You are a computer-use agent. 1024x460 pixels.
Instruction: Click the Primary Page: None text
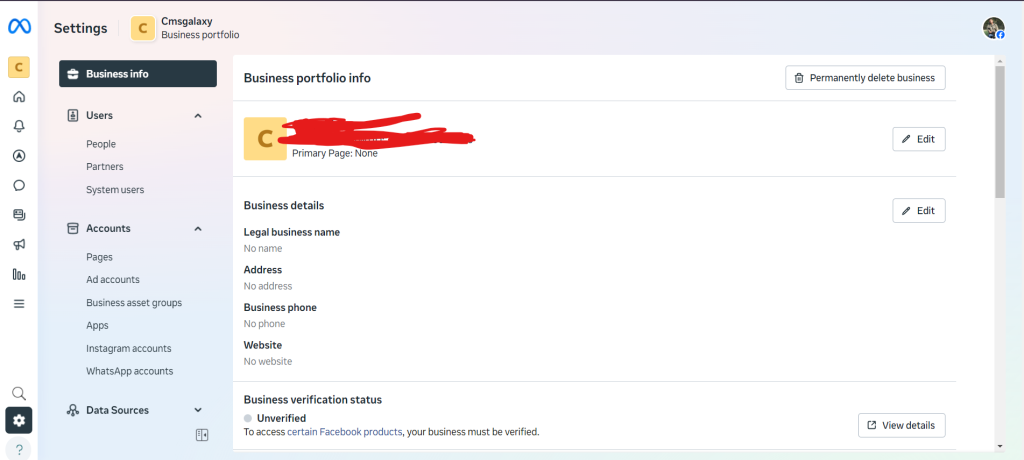tap(334, 154)
